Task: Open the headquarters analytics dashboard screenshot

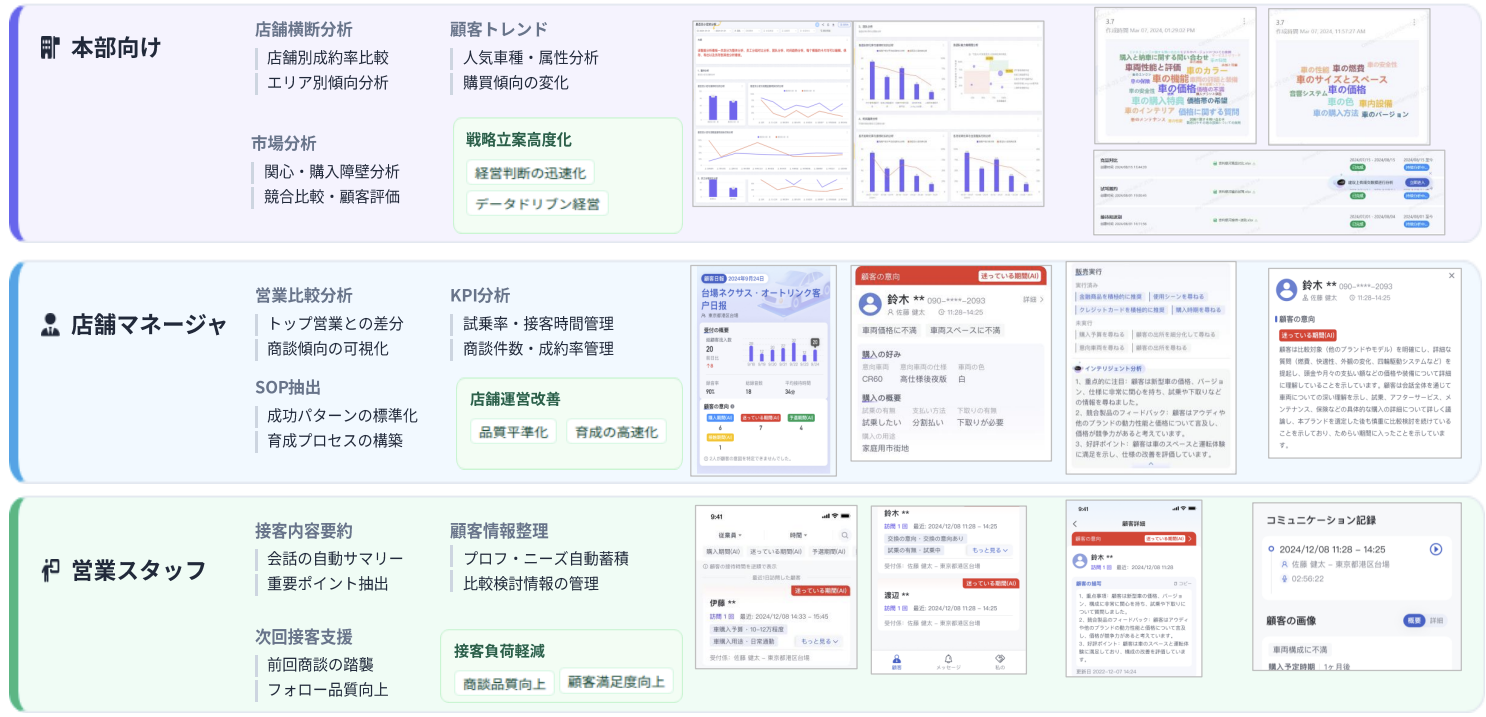Action: [868, 114]
